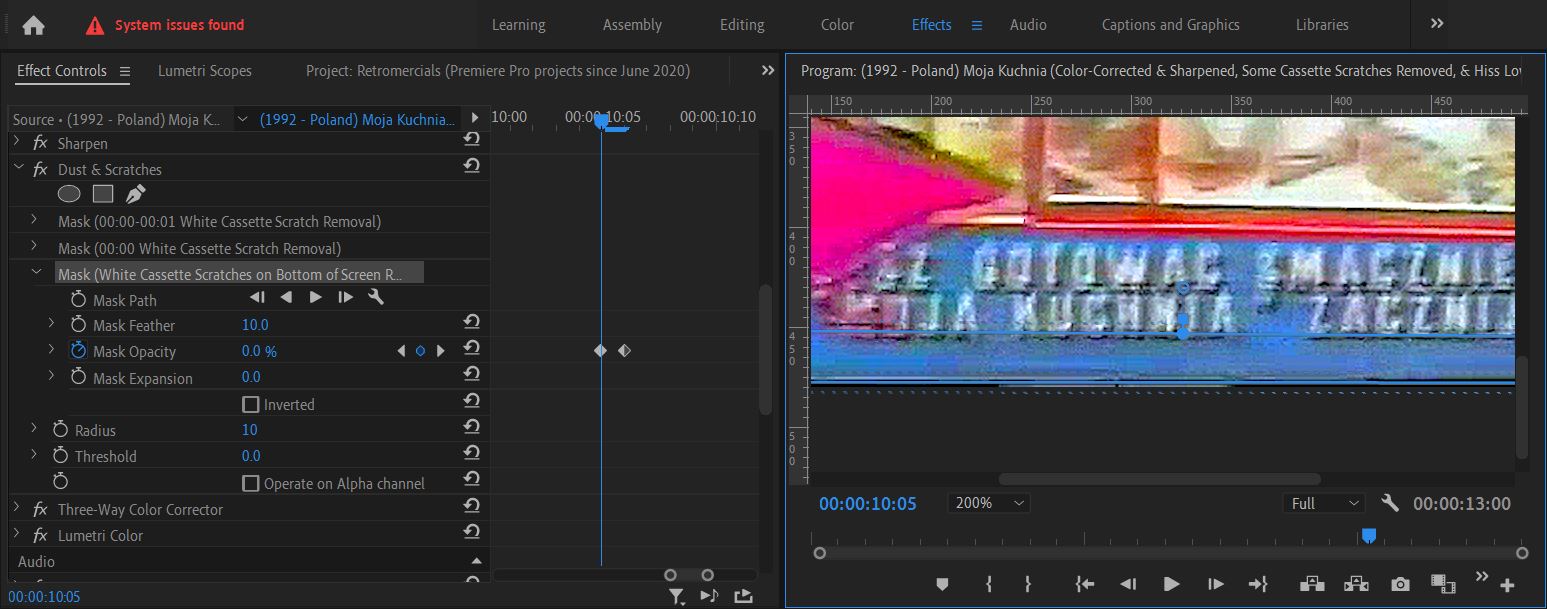
Task: Play the Program monitor
Action: tap(1171, 584)
